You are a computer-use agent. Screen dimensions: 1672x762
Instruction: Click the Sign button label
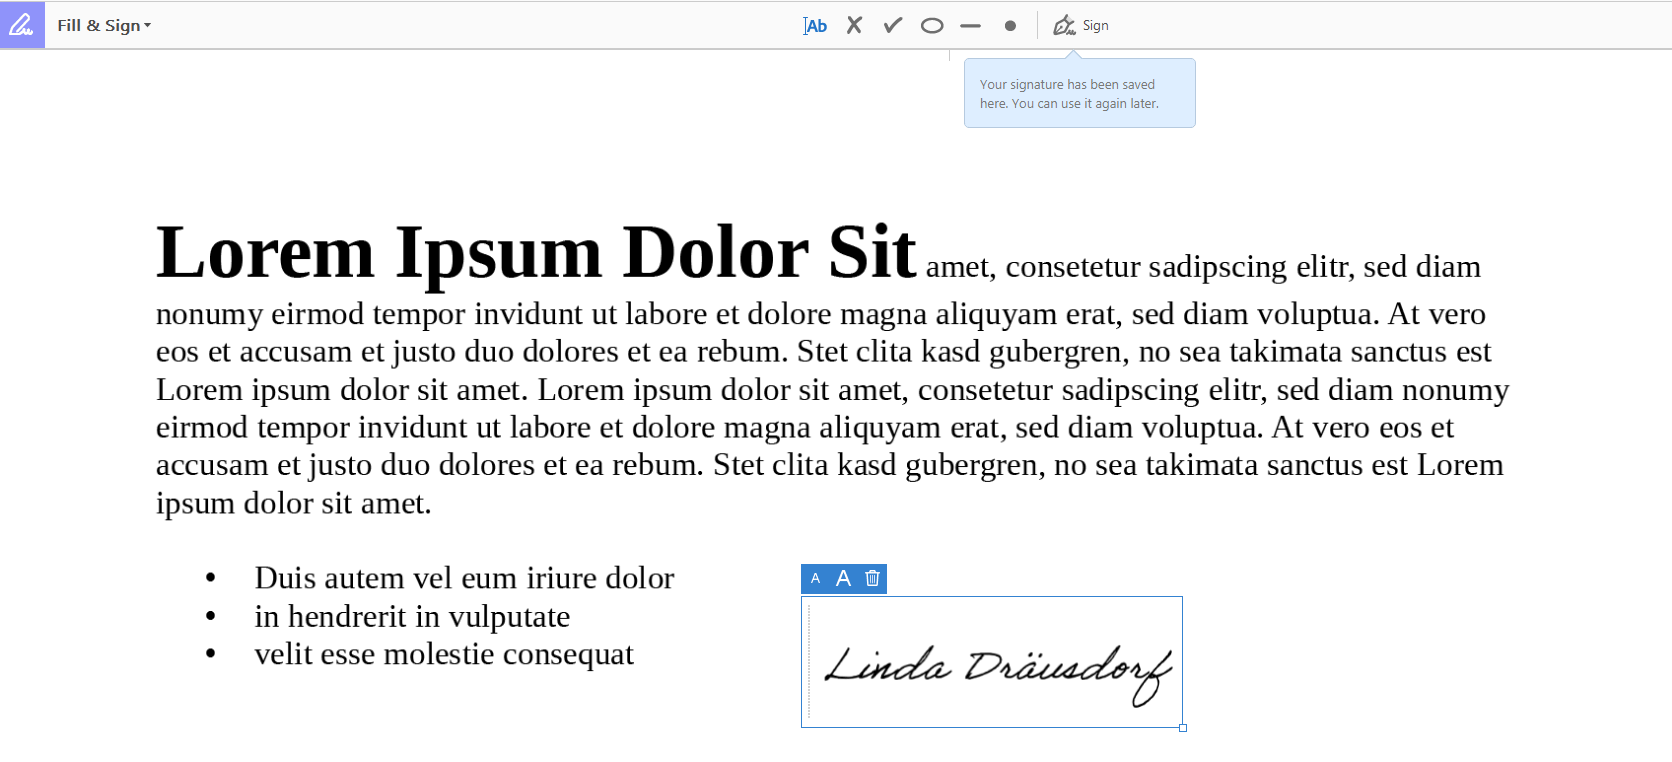click(1096, 26)
